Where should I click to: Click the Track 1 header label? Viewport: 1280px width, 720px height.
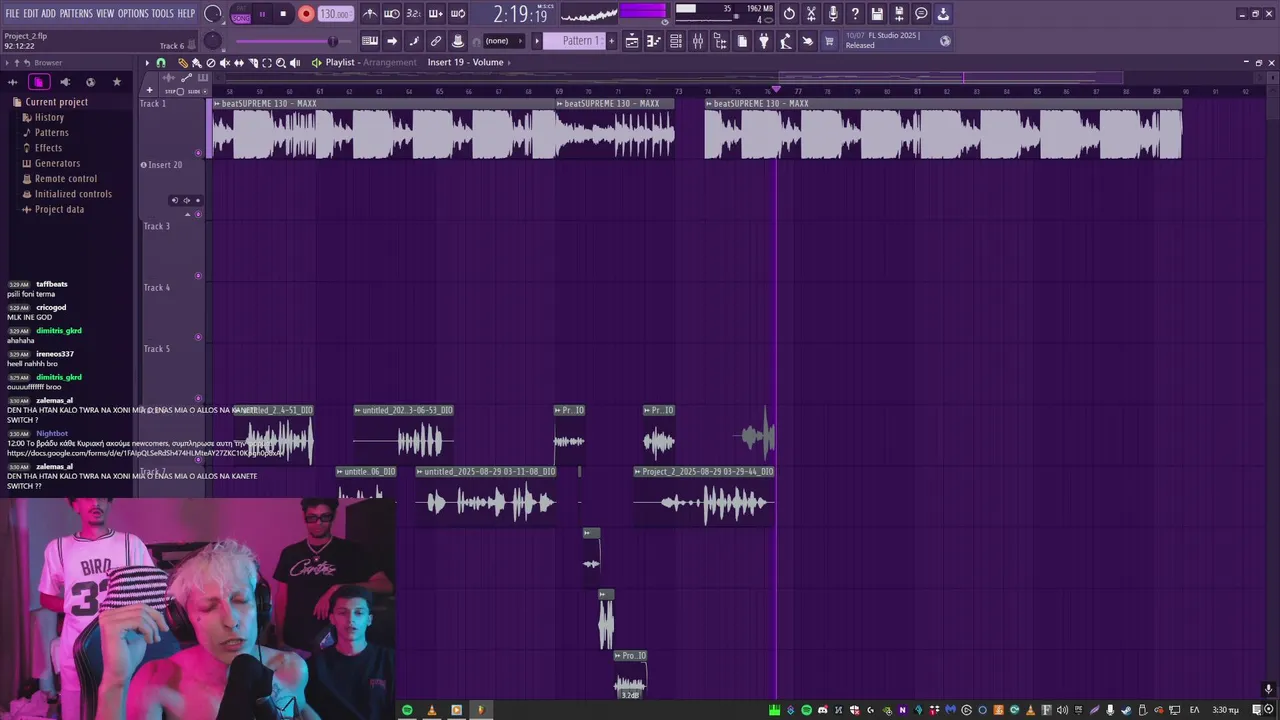153,104
